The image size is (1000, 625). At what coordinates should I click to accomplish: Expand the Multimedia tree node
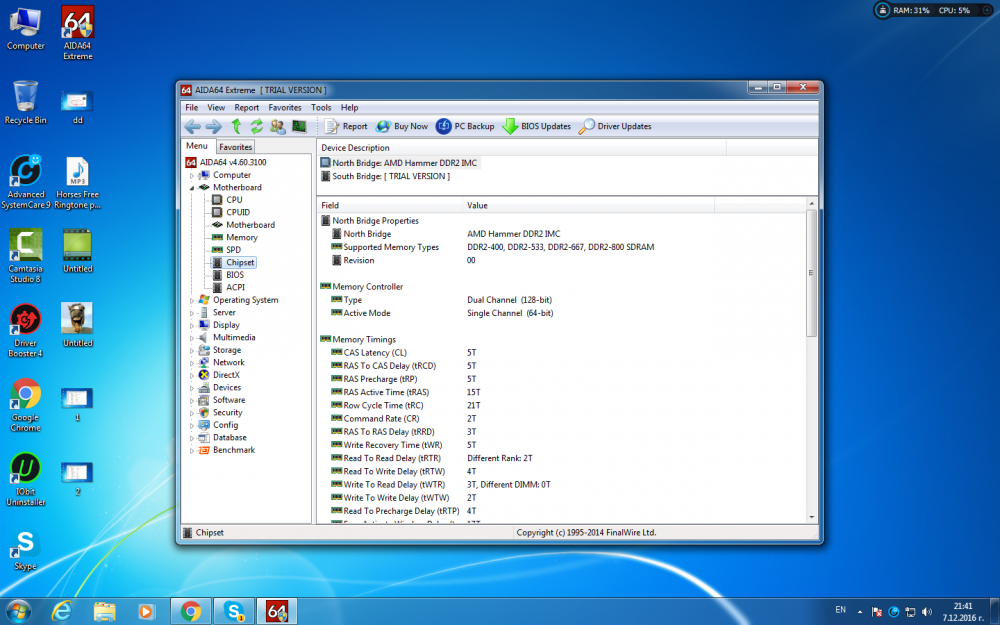(191, 337)
